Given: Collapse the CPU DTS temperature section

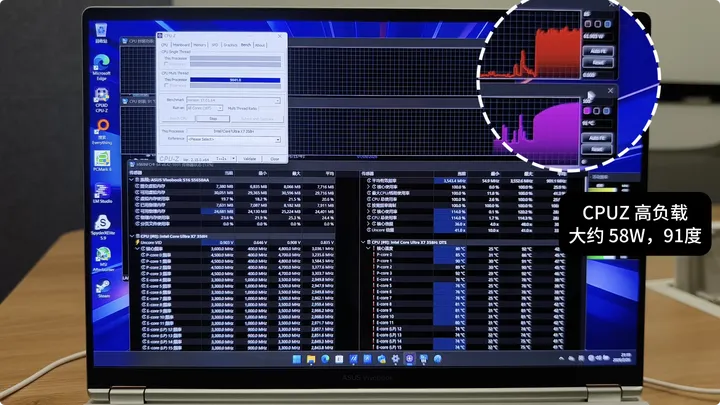Looking at the screenshot, I should click(363, 242).
